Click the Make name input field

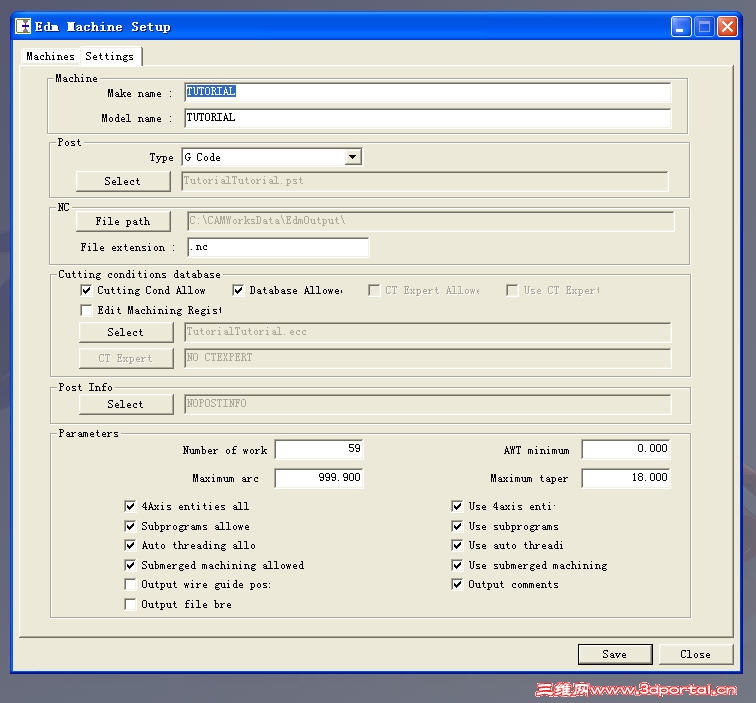427,92
